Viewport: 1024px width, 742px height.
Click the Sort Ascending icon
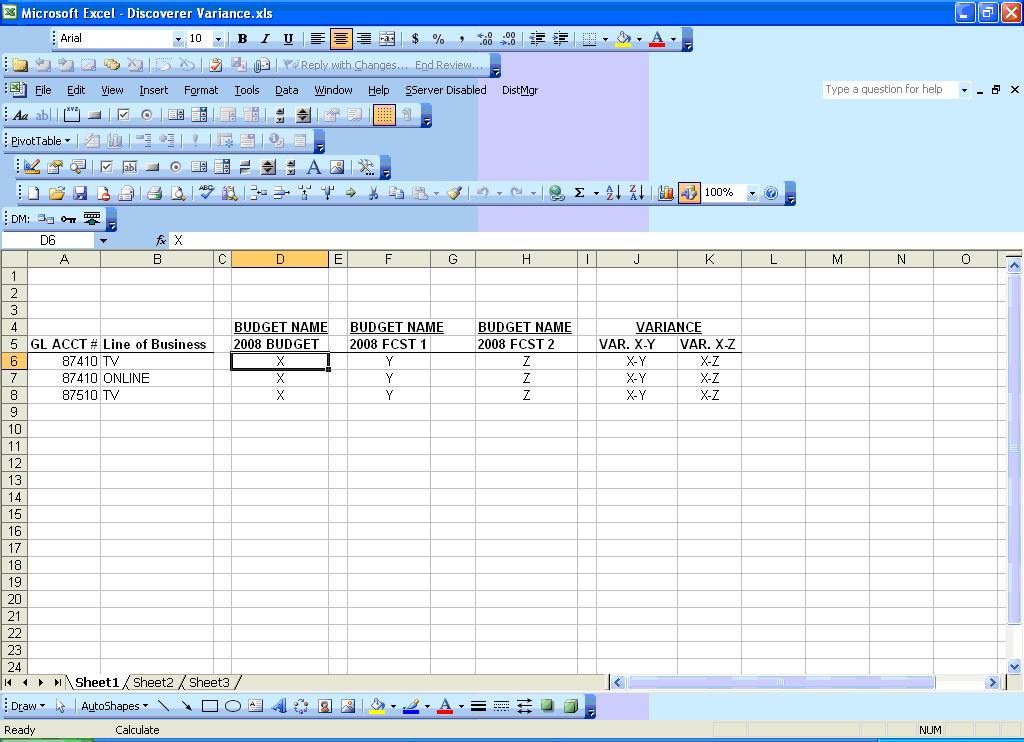613,193
